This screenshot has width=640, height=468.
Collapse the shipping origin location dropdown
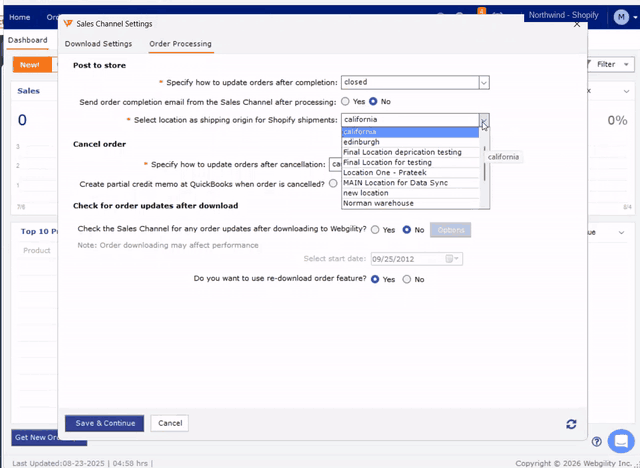484,120
